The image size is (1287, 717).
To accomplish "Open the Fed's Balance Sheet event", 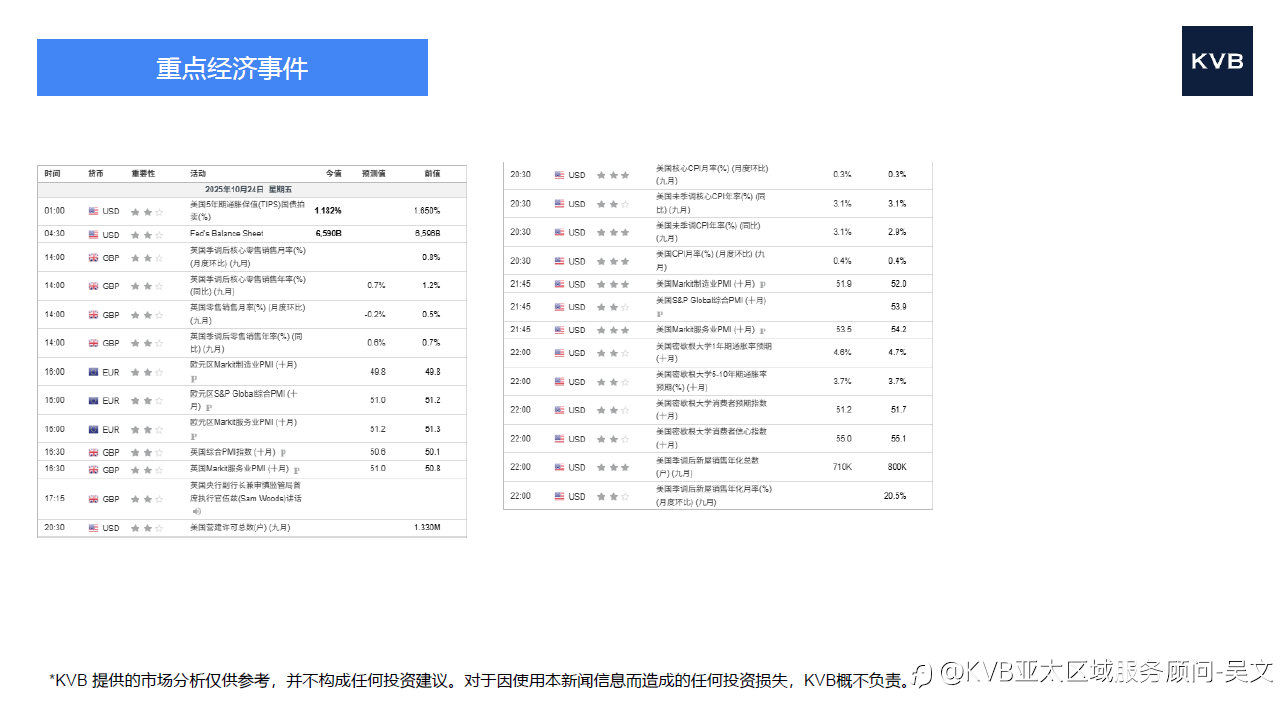I will [227, 233].
